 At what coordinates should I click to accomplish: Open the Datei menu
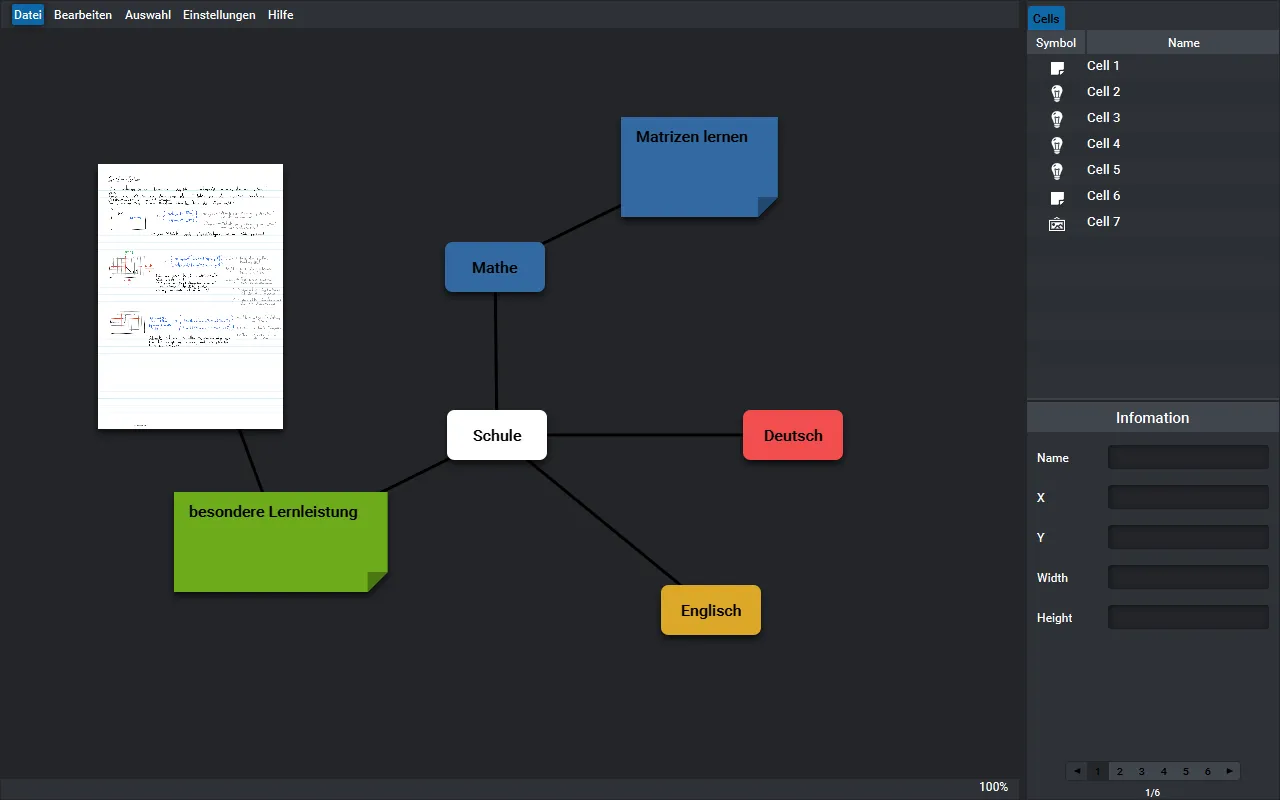[28, 15]
